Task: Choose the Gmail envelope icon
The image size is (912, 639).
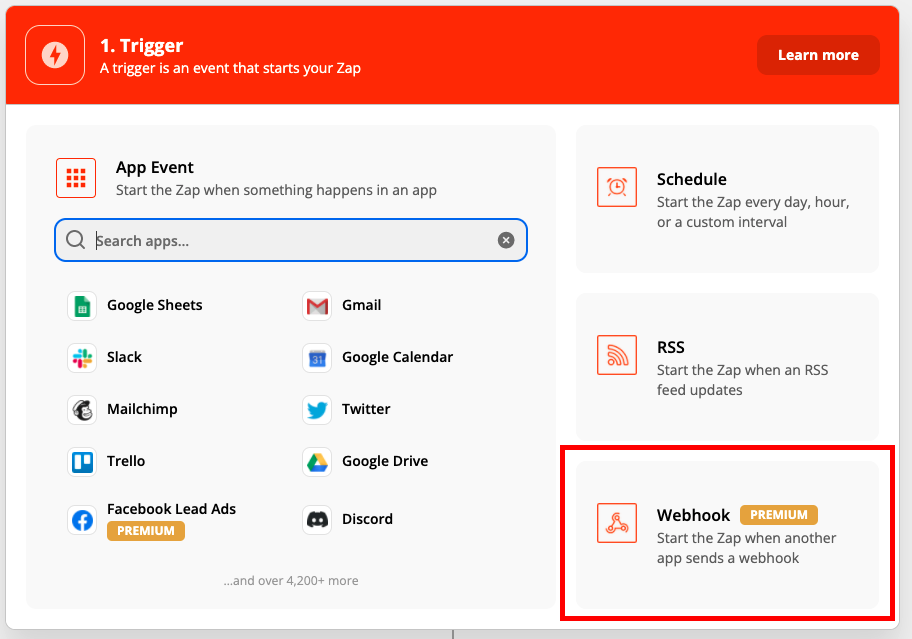Action: coord(317,306)
